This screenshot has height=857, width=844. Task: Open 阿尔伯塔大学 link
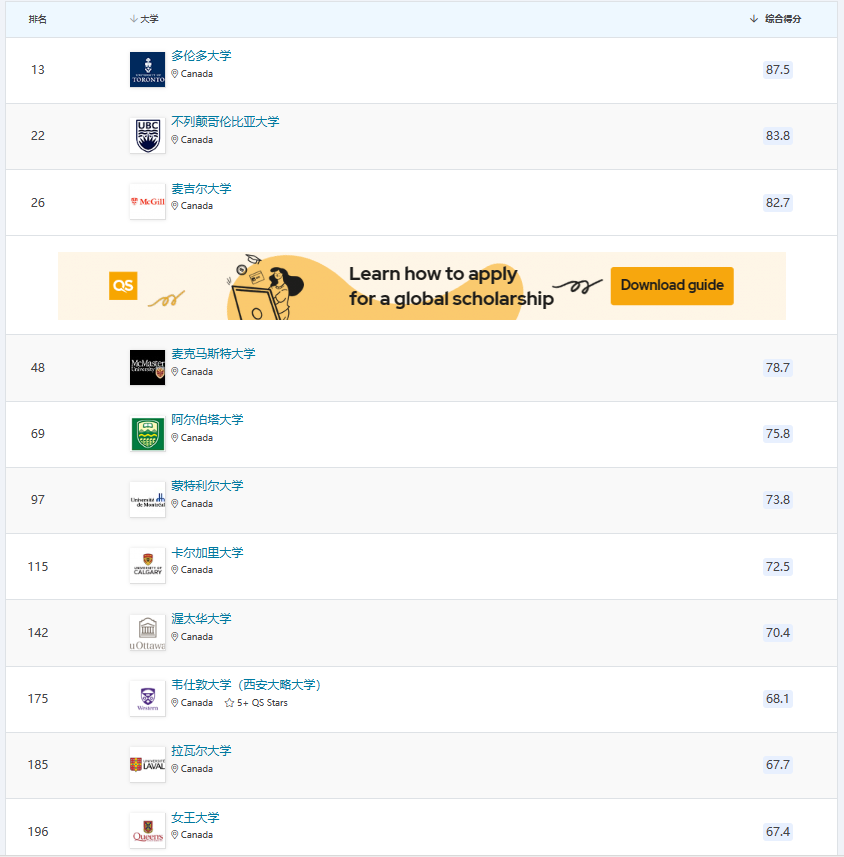(207, 420)
